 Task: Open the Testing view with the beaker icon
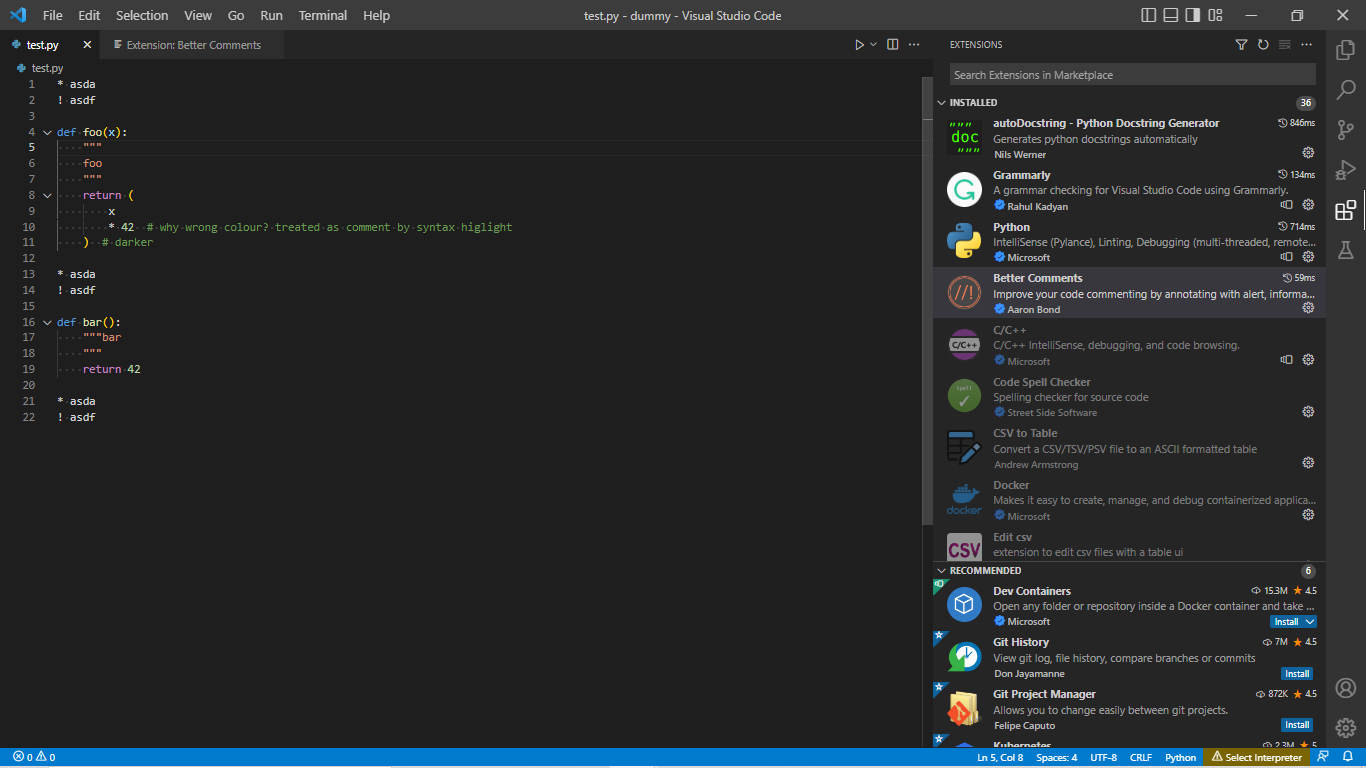pos(1345,250)
